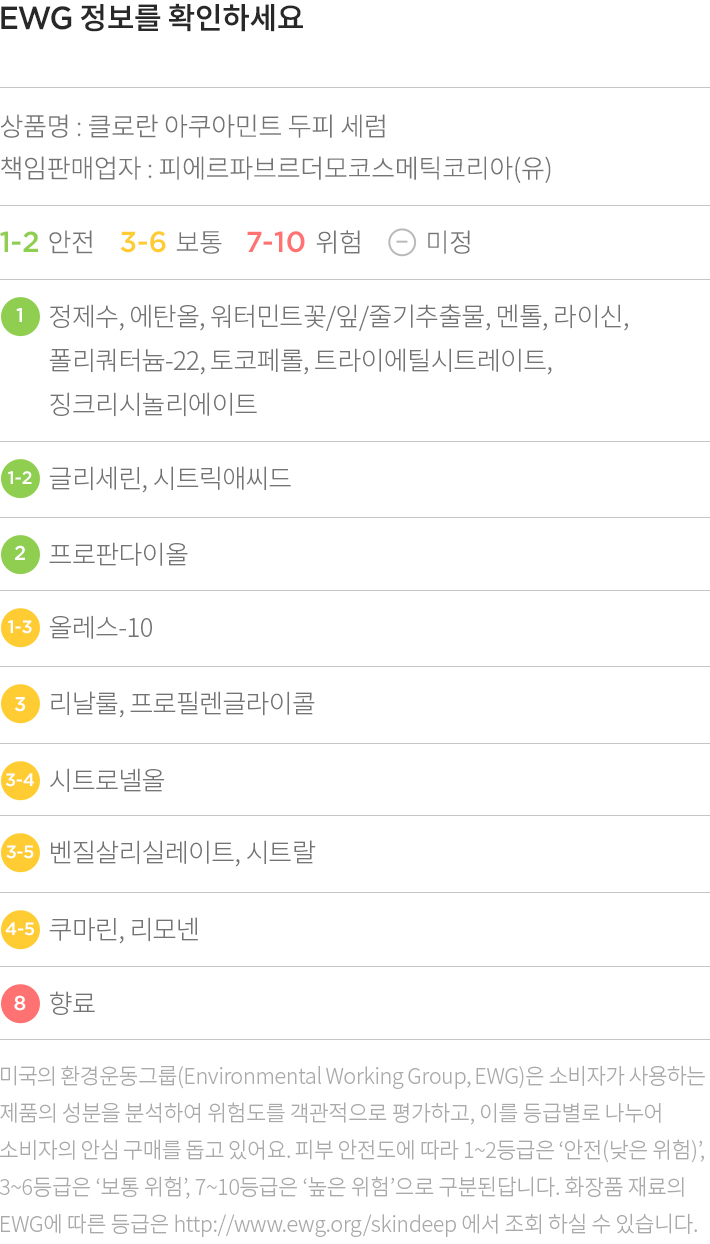This screenshot has height=1244, width=710.
Task: Click the green grade 1 badge
Action: click(x=20, y=316)
